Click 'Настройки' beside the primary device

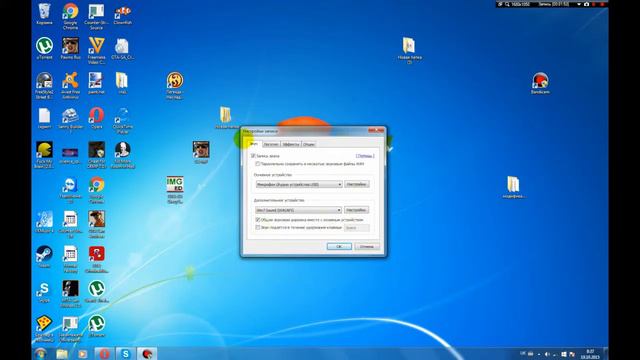tap(357, 184)
